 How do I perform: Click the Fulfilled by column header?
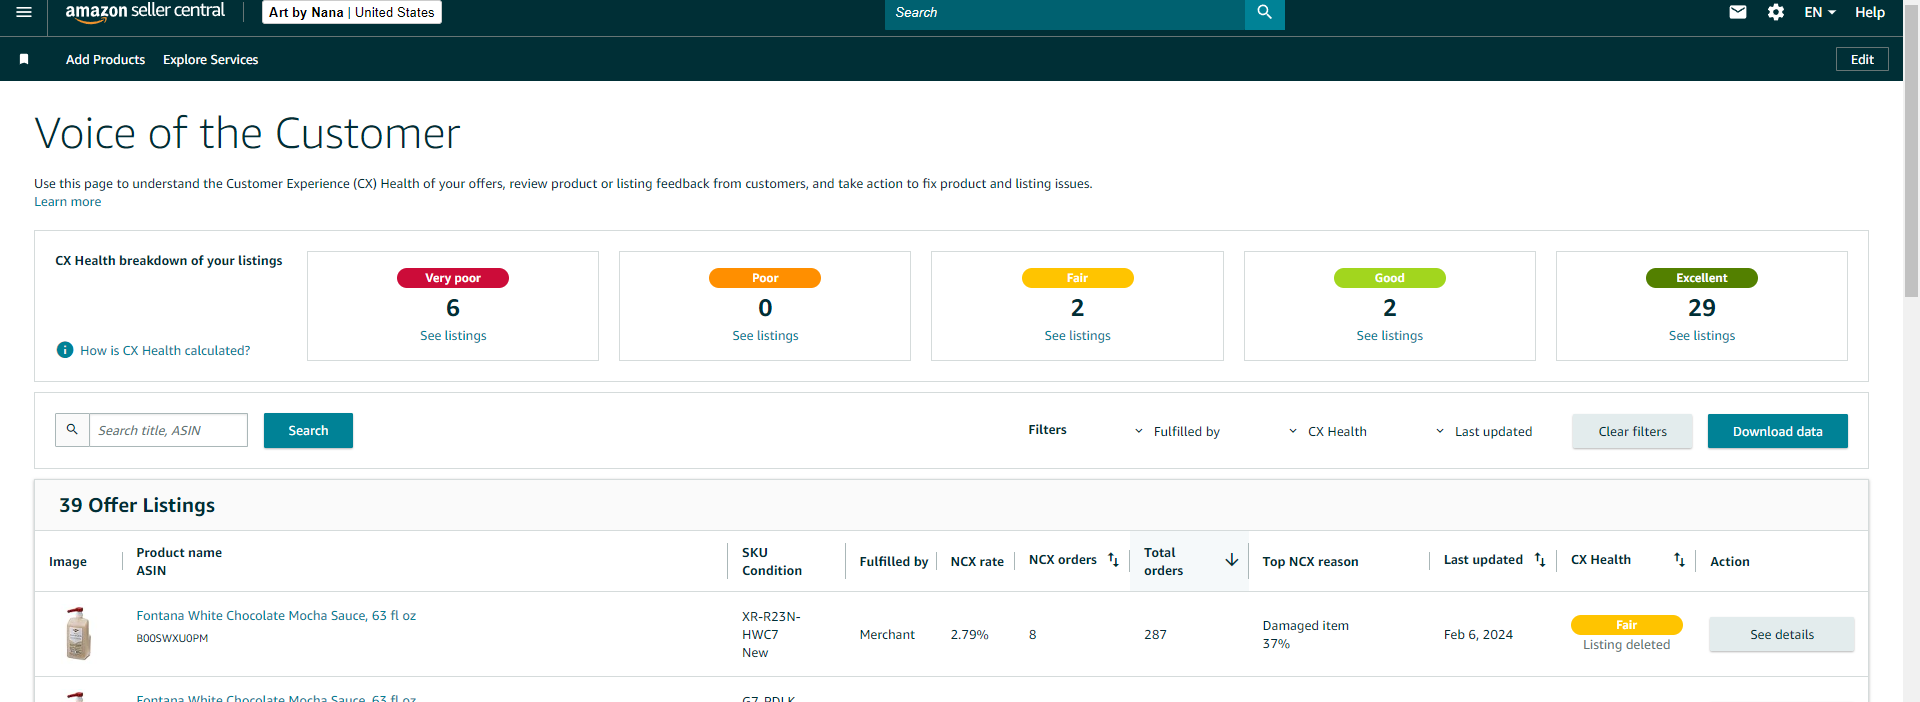[893, 561]
